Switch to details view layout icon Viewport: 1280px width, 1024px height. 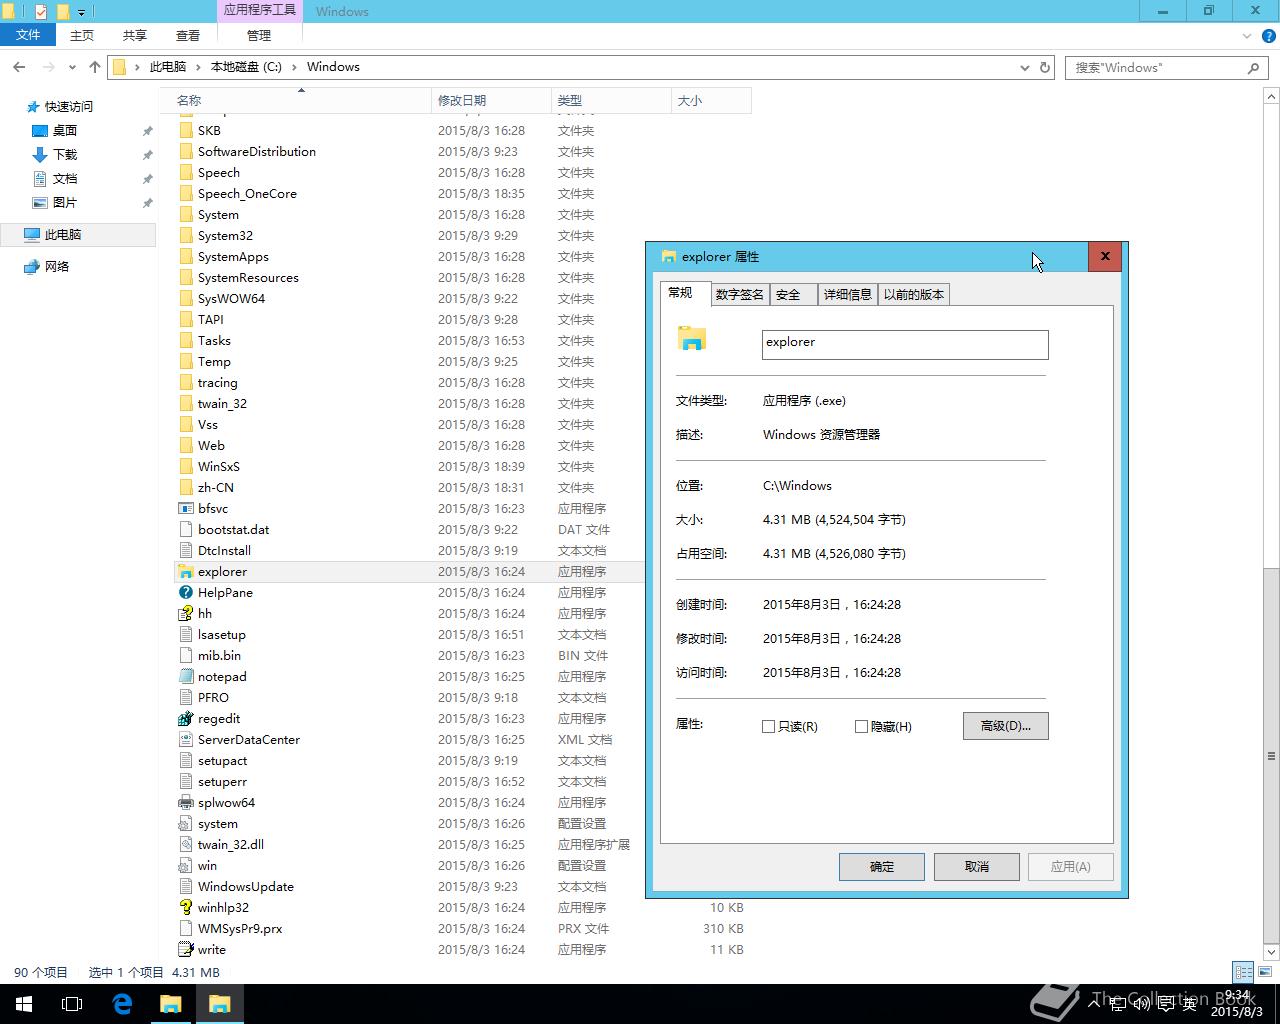point(1243,972)
